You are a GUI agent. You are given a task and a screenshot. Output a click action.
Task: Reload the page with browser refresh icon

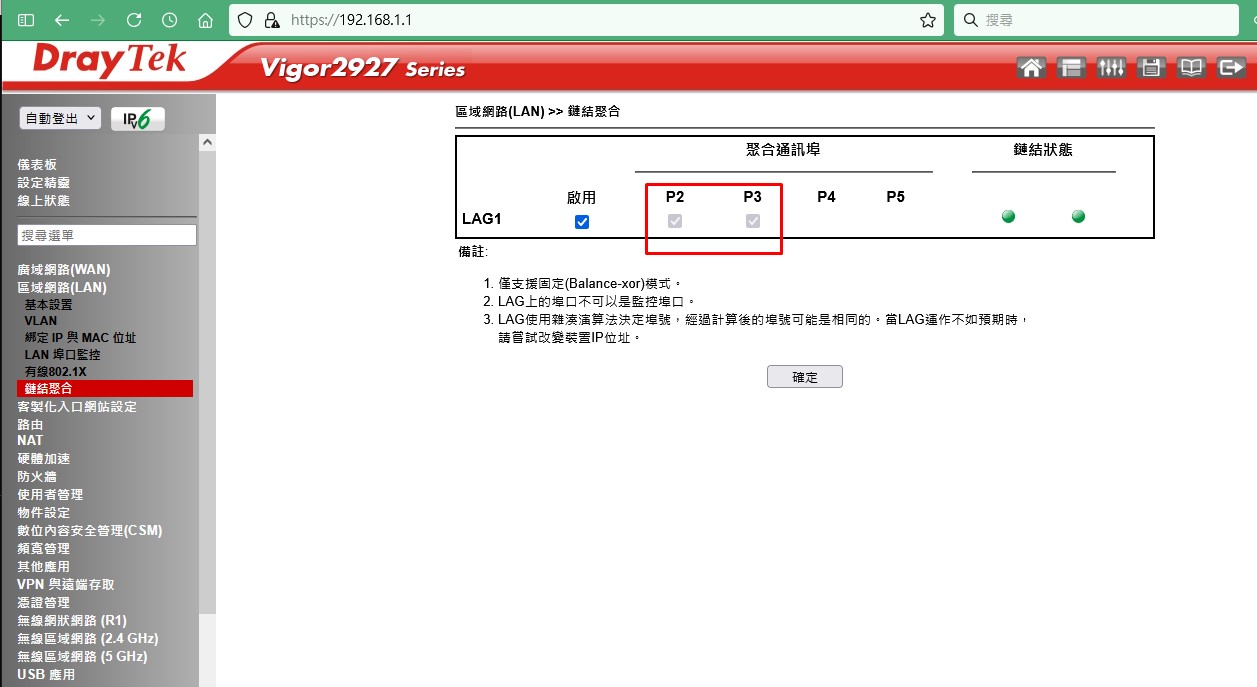134,20
